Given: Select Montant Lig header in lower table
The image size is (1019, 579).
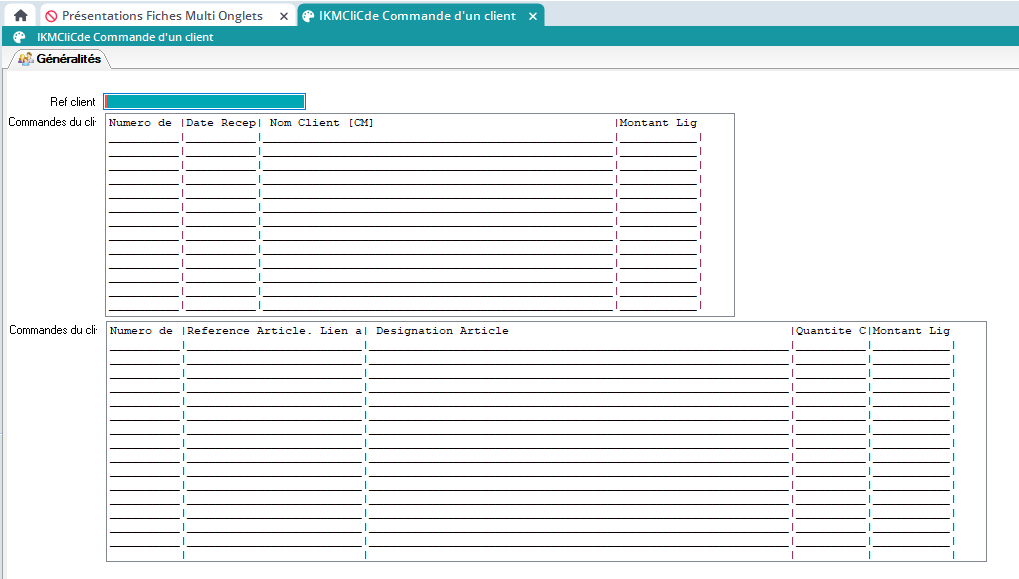Looking at the screenshot, I should click(911, 331).
